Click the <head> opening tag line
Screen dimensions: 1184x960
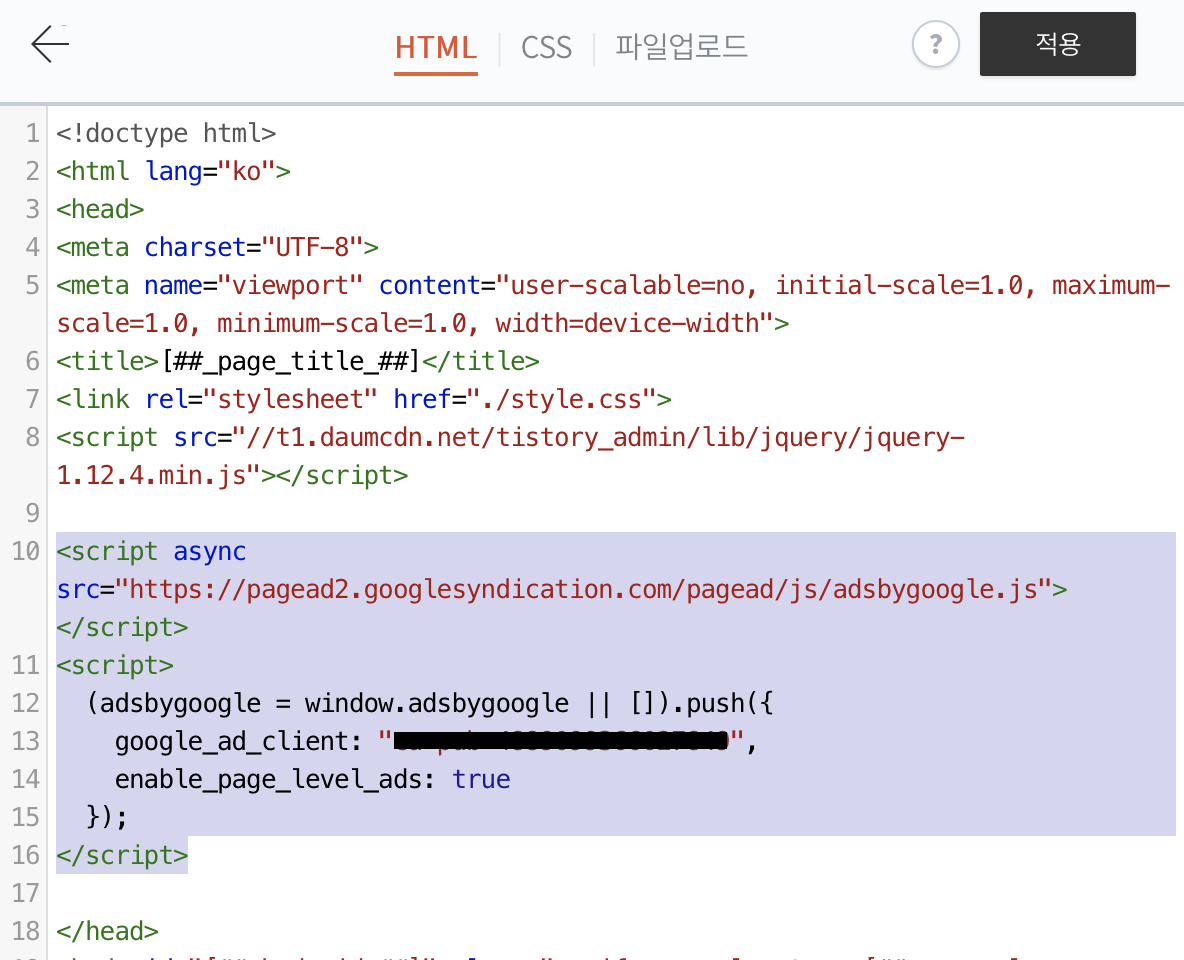click(x=100, y=209)
